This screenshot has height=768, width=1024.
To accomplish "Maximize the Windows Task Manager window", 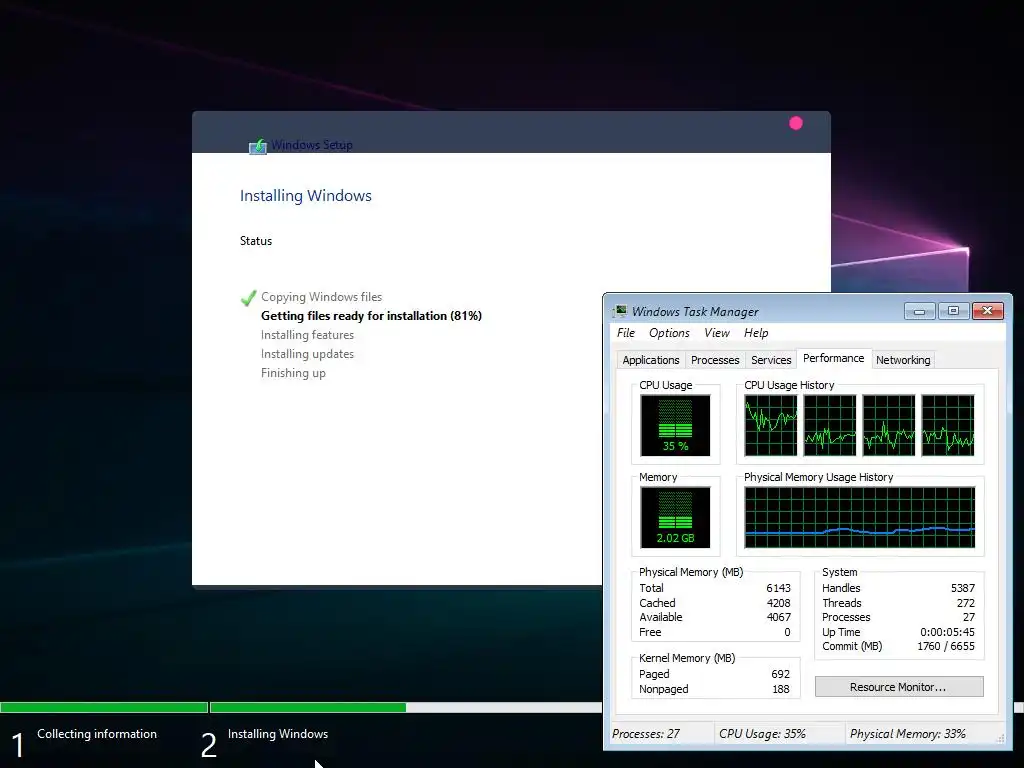I will pos(953,311).
